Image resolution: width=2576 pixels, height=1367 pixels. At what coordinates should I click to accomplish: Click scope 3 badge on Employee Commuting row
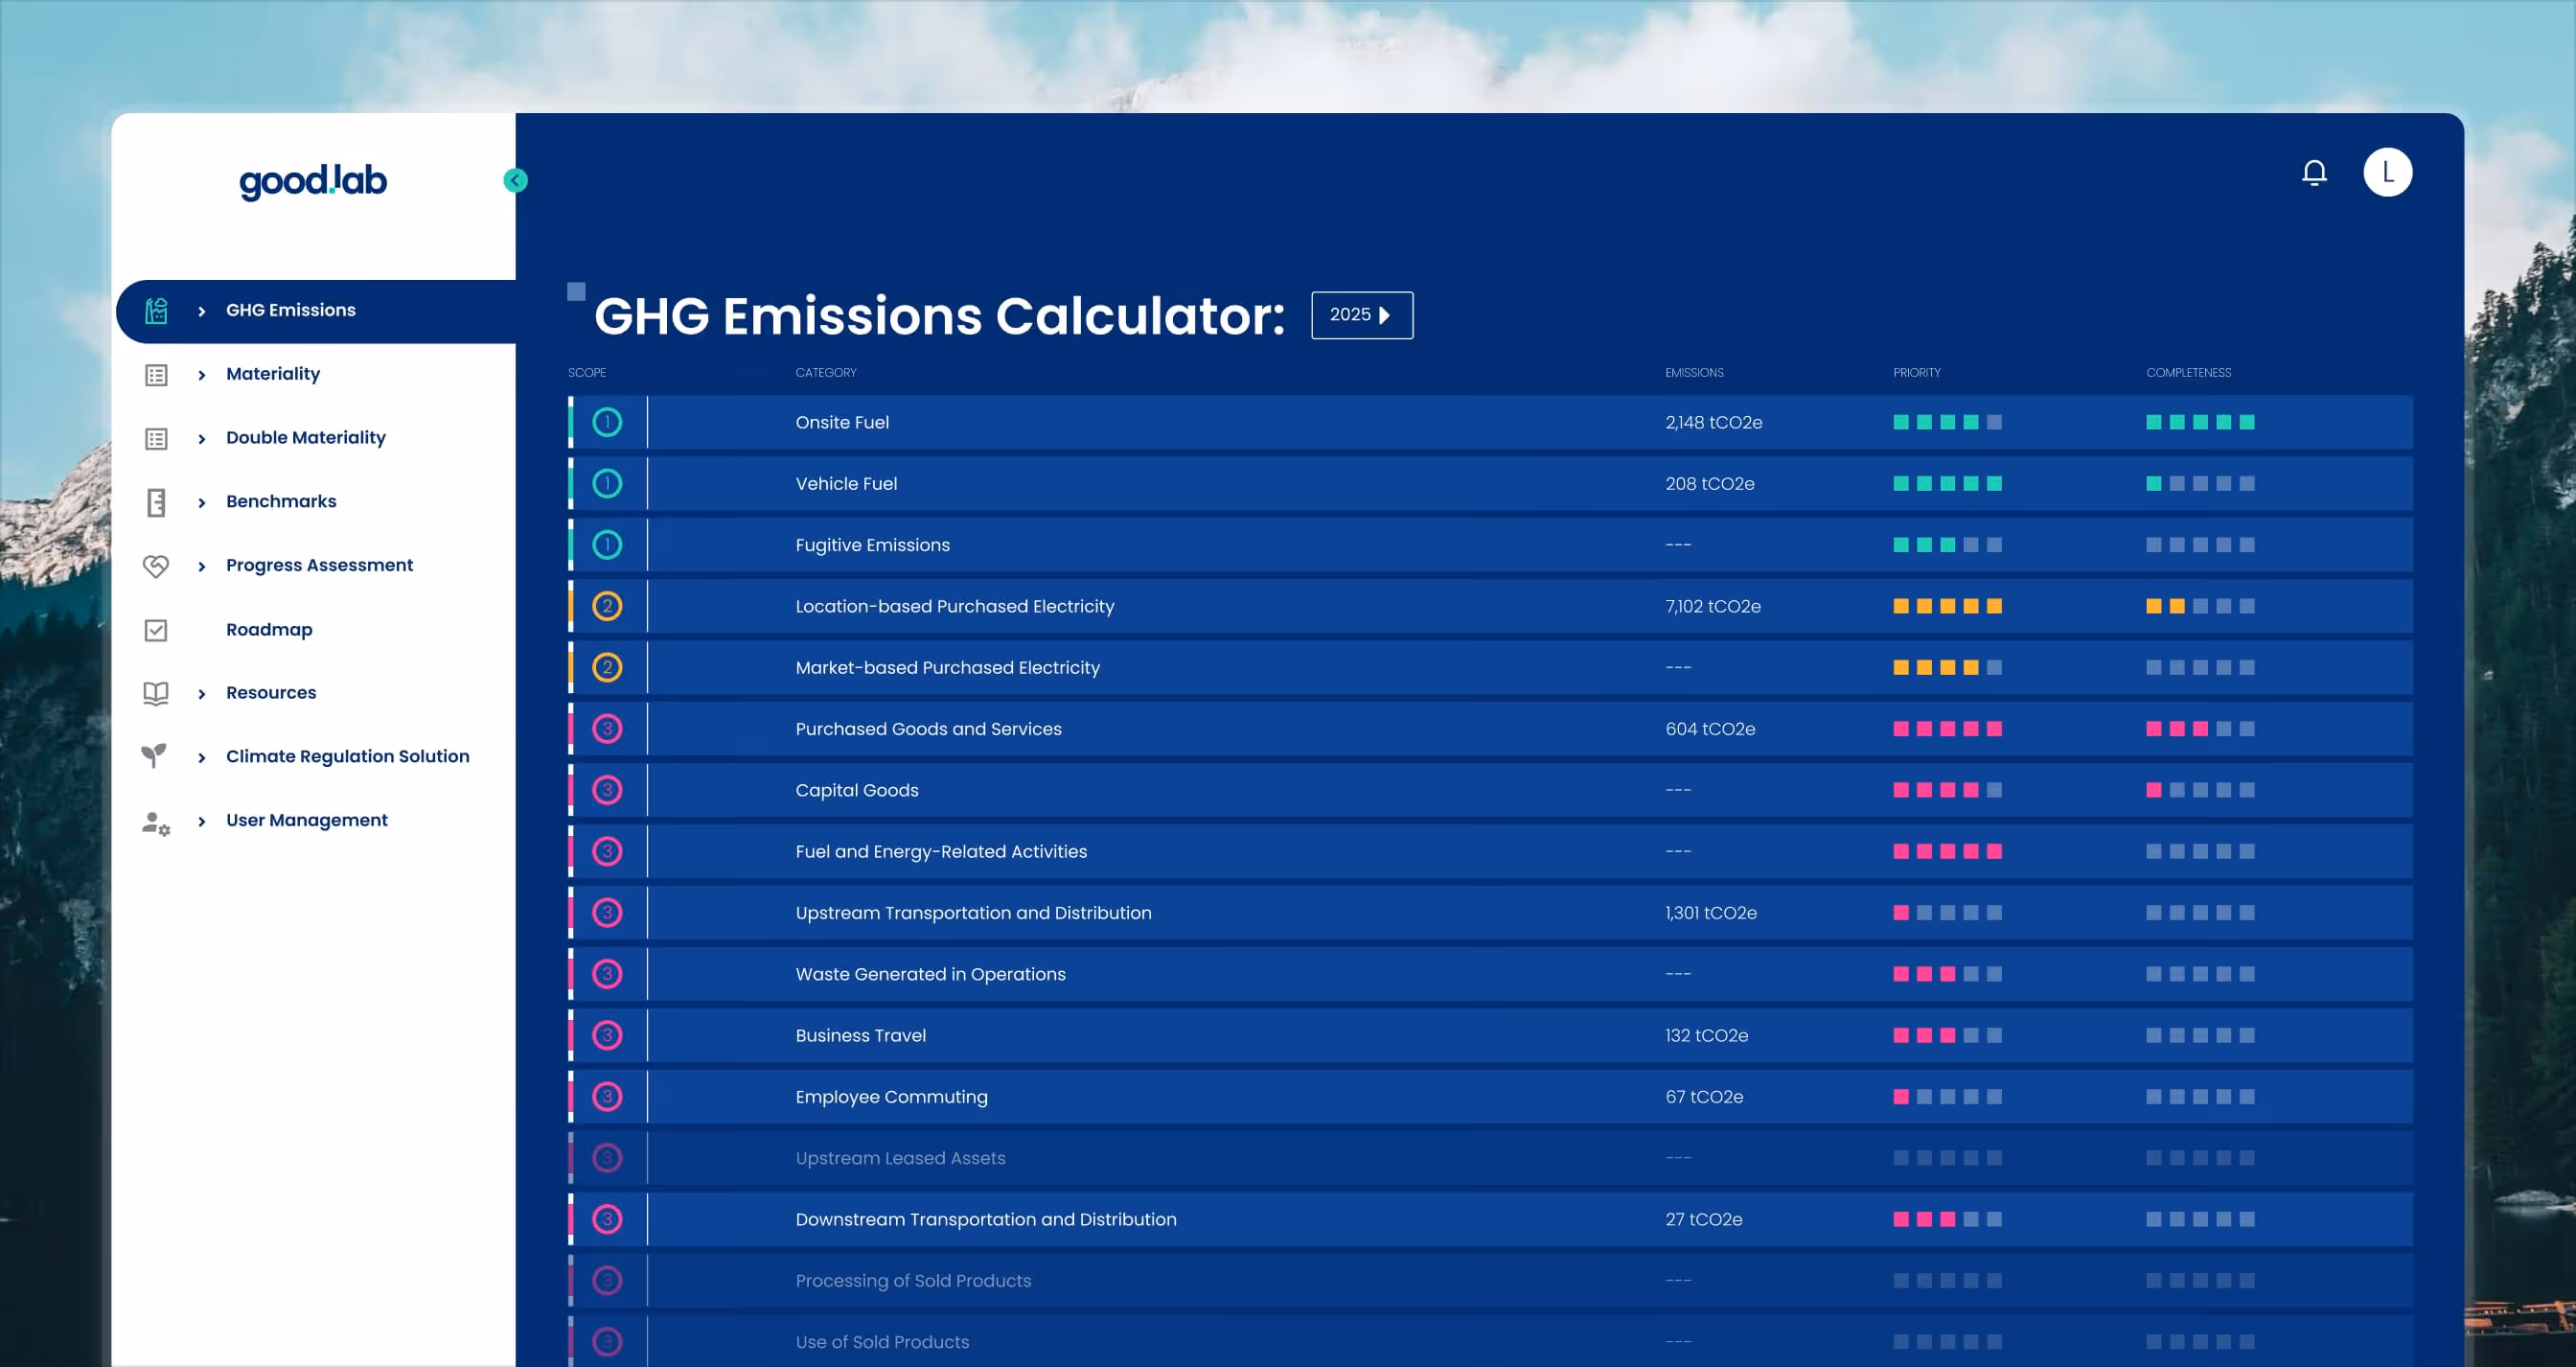pyautogui.click(x=607, y=1097)
